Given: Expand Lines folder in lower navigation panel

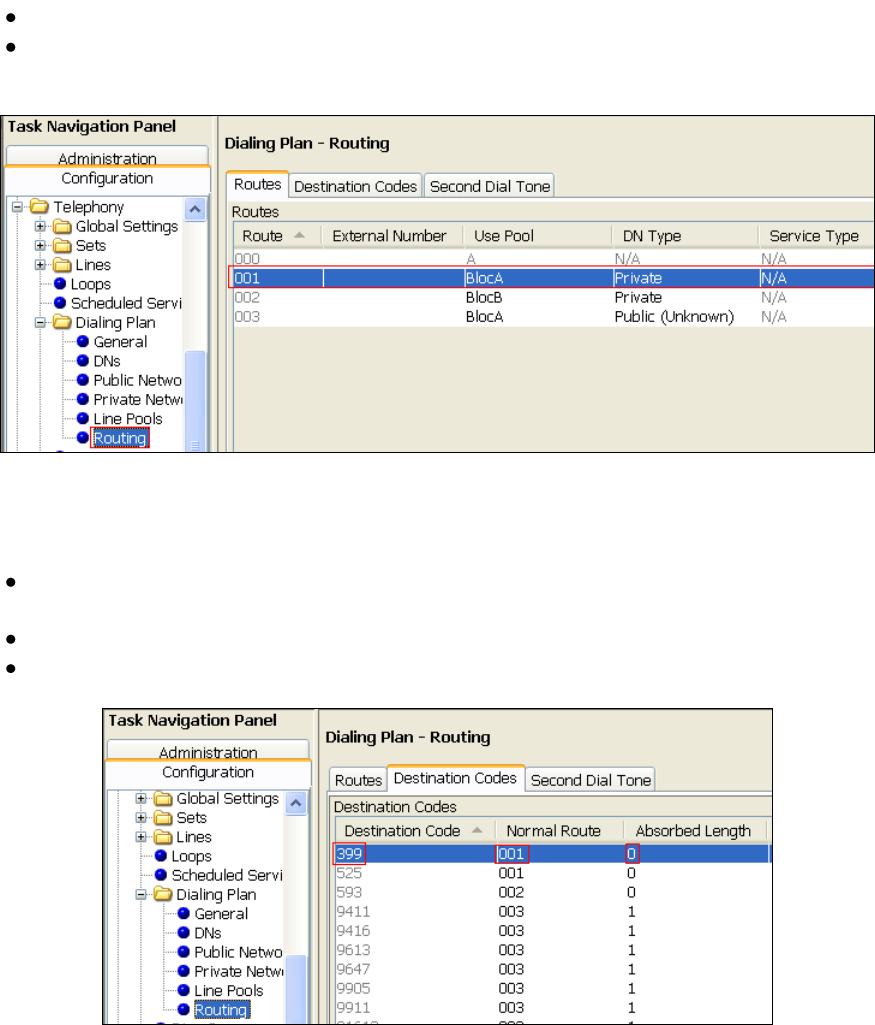Looking at the screenshot, I should pos(141,837).
